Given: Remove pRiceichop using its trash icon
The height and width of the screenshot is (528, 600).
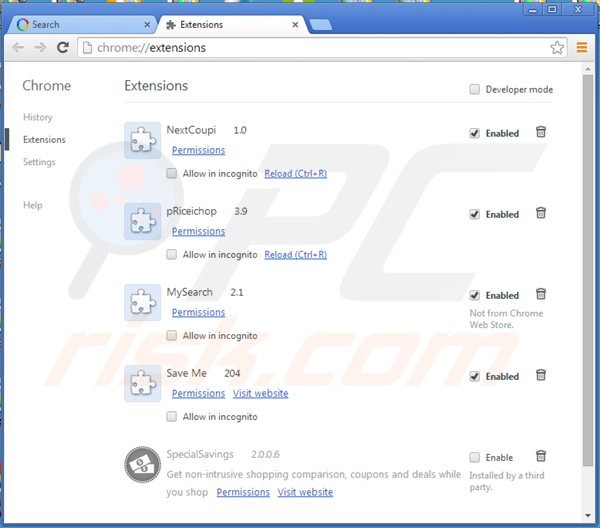Looking at the screenshot, I should (541, 213).
